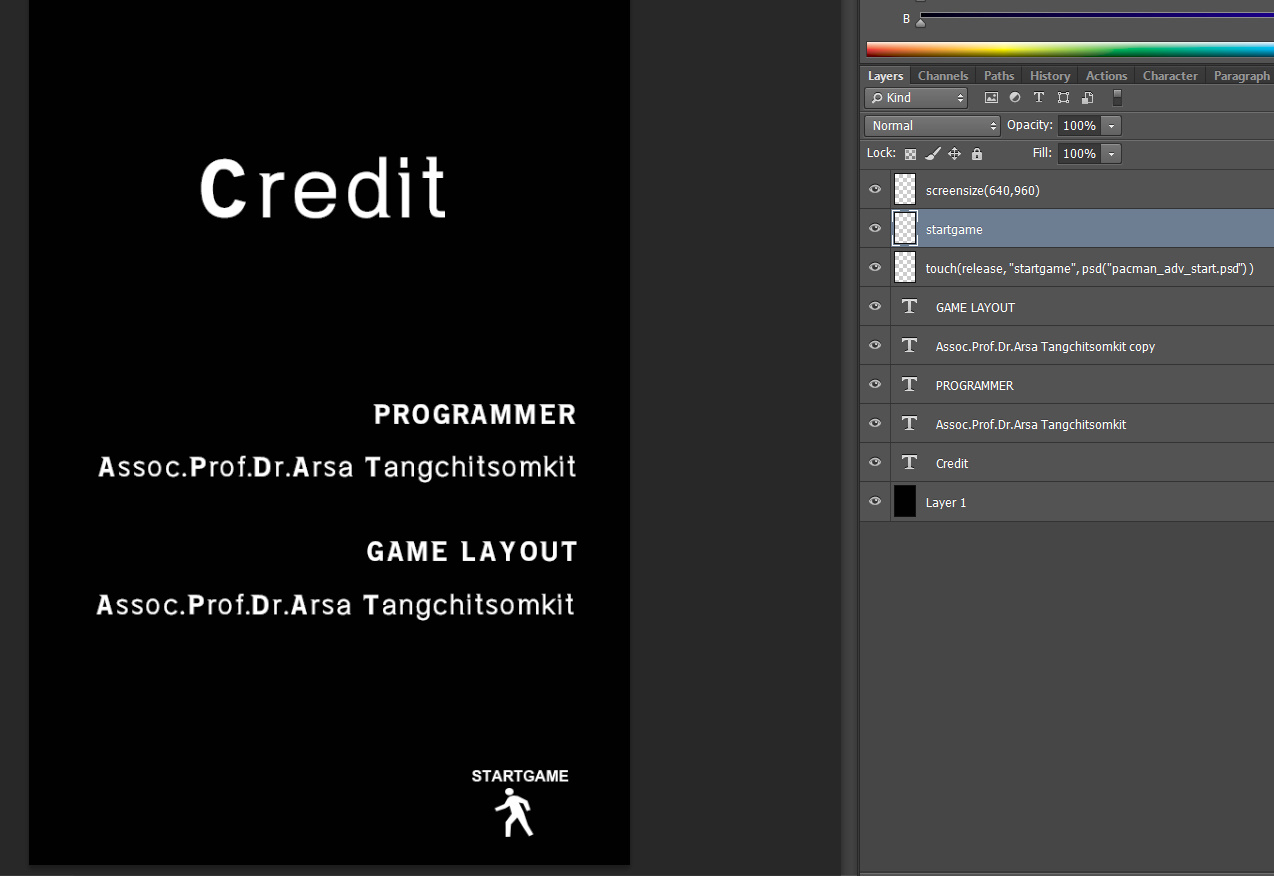
Task: Filter layers by adjustment layers
Action: [x=1014, y=97]
